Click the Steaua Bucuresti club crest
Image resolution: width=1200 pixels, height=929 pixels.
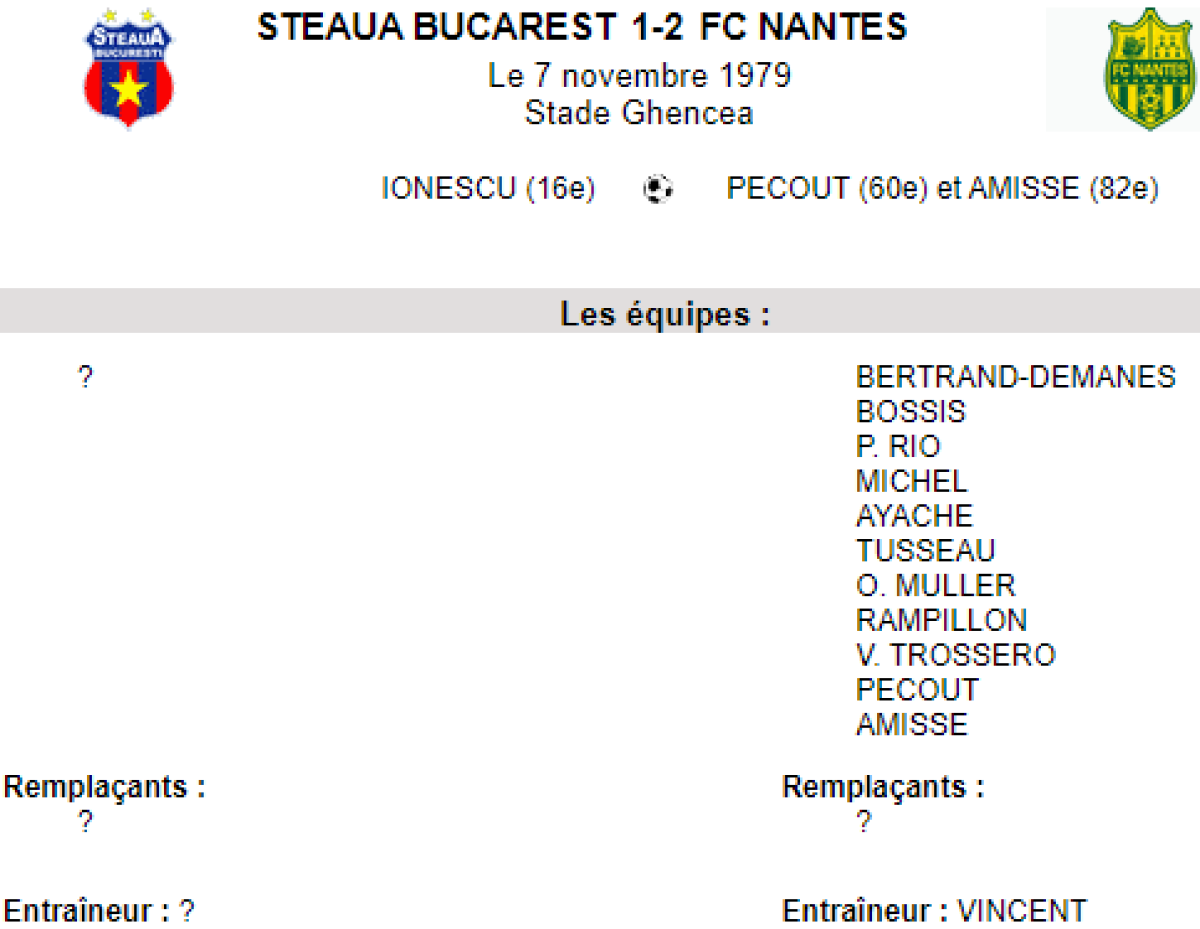point(127,68)
